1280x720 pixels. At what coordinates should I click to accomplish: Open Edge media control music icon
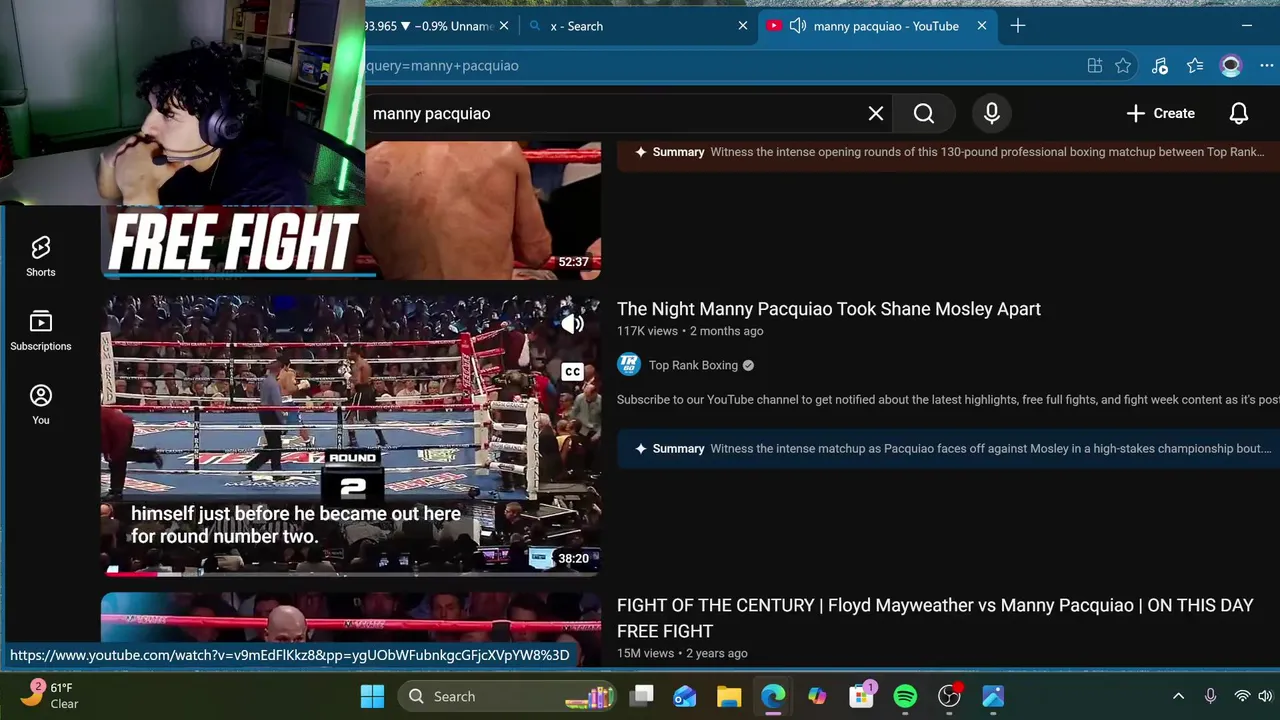[1160, 66]
